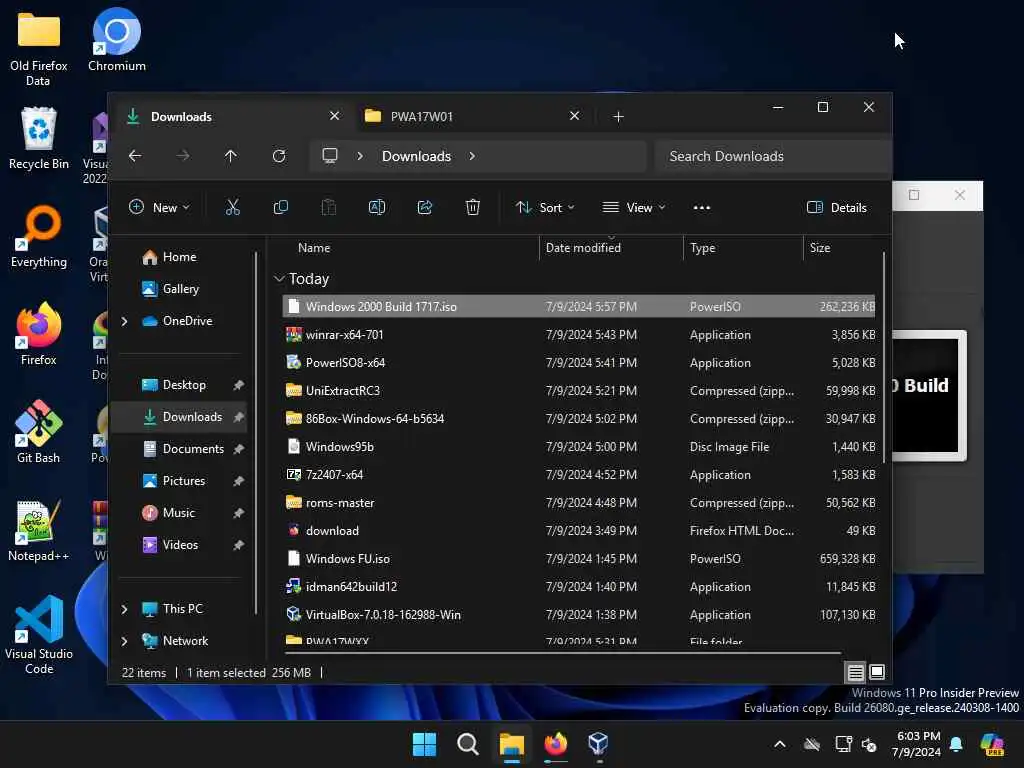Toggle the Details pane
This screenshot has width=1024, height=768.
[837, 208]
